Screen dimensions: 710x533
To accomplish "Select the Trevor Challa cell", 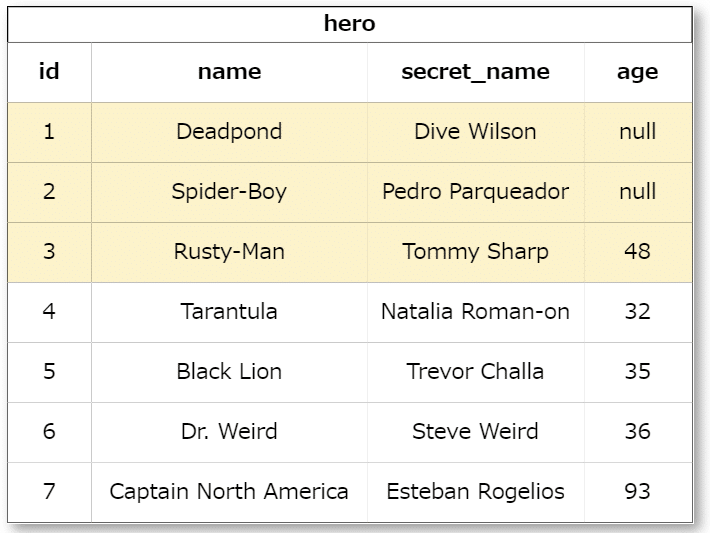I will (x=475, y=371).
